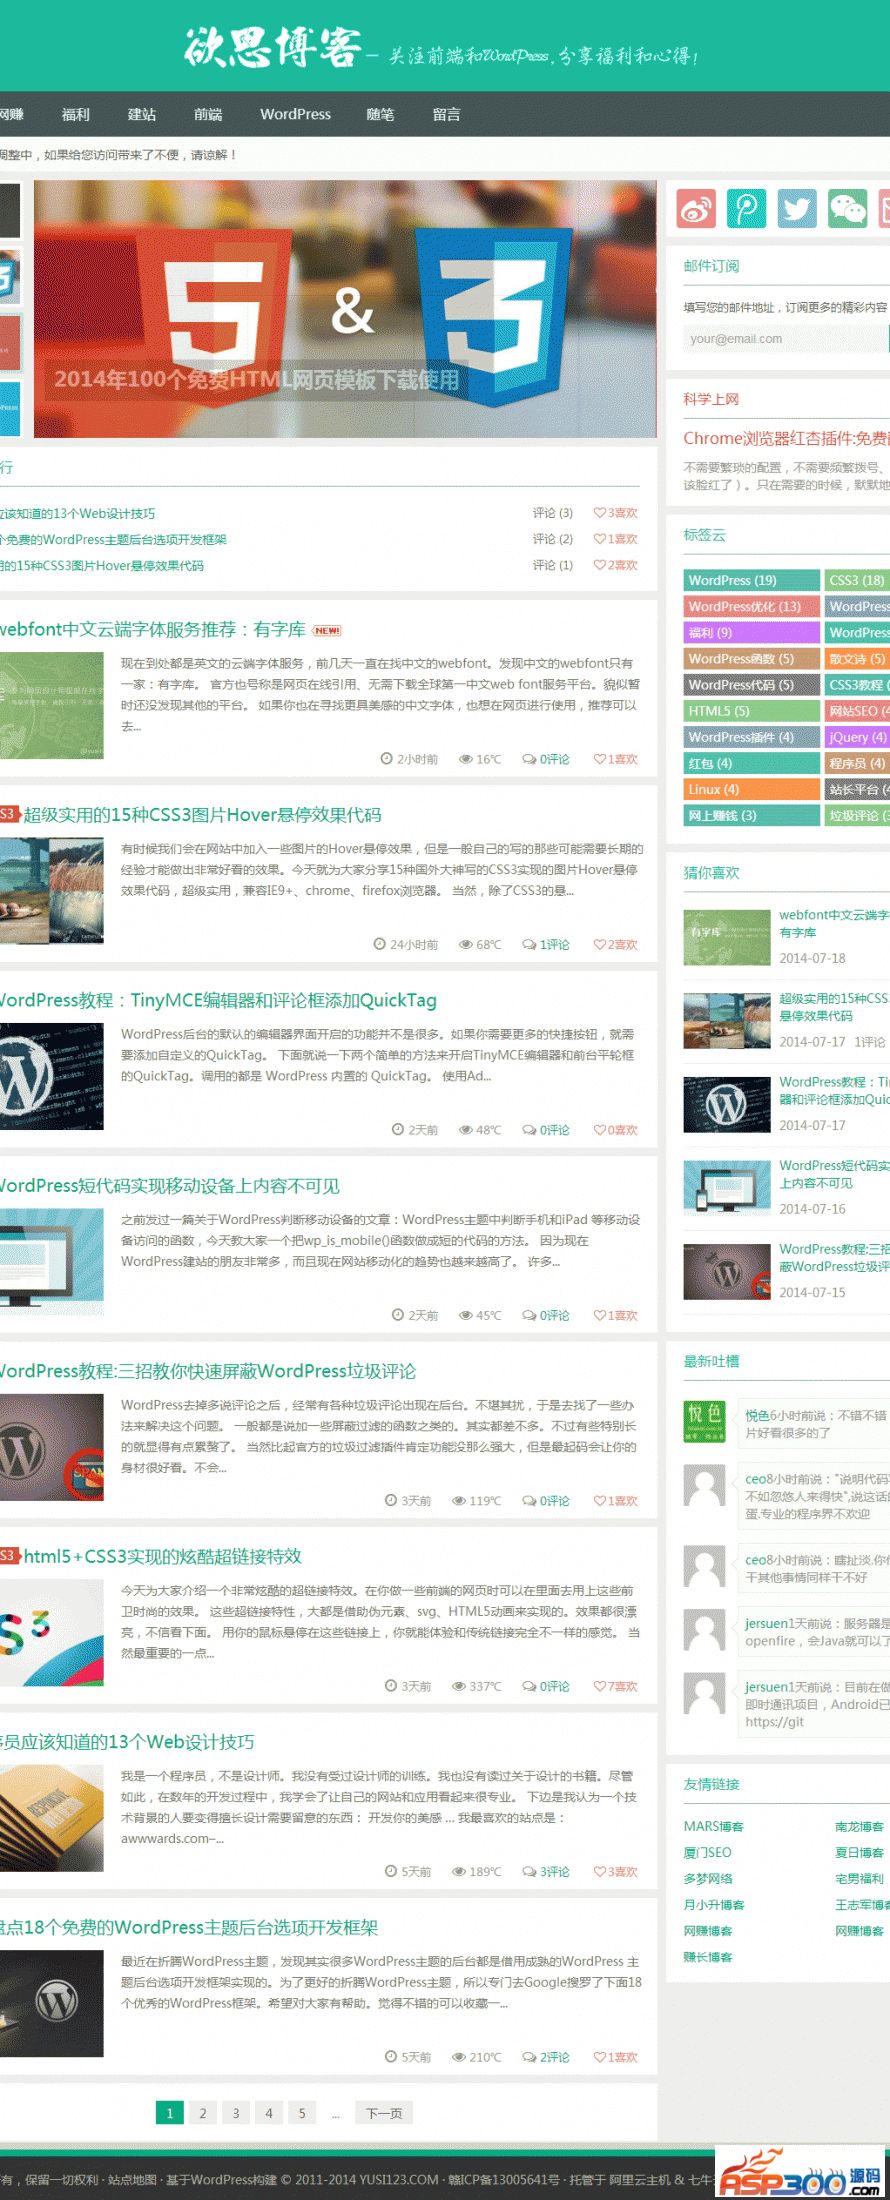Open TinyMCE编辑器 QuickTag article title

point(218,1000)
